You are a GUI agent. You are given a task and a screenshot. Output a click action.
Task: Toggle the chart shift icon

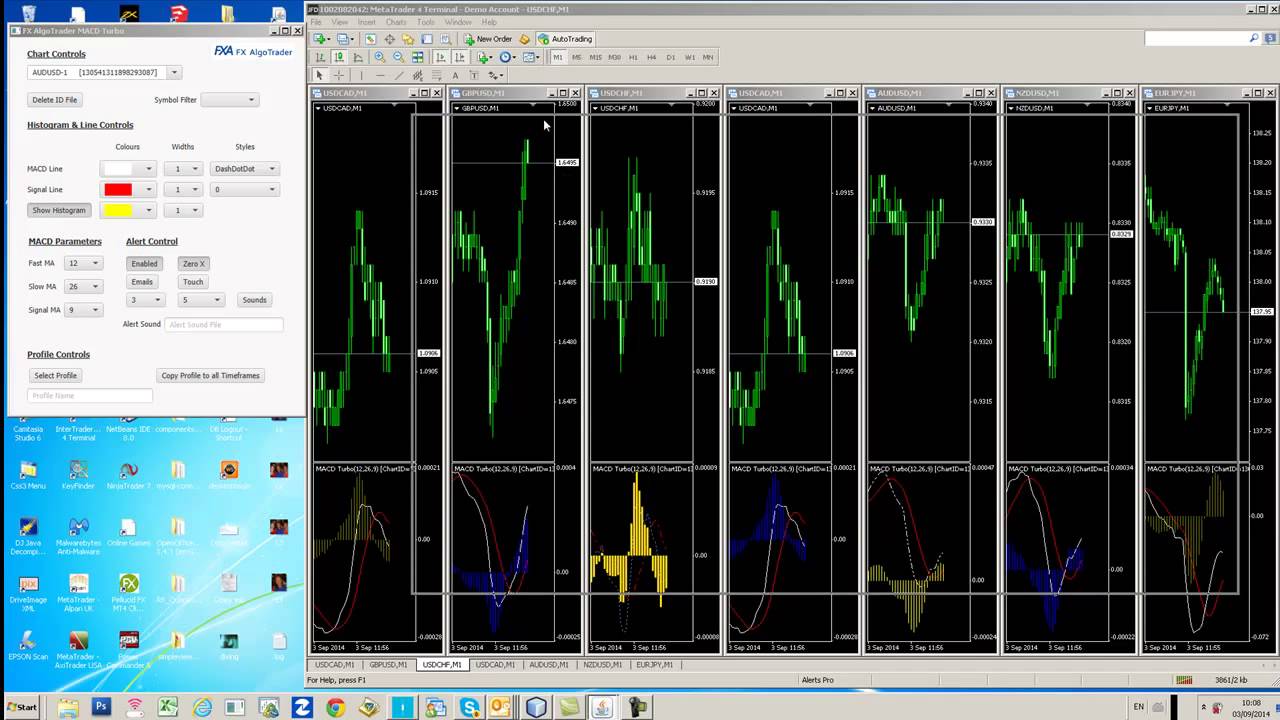point(460,57)
